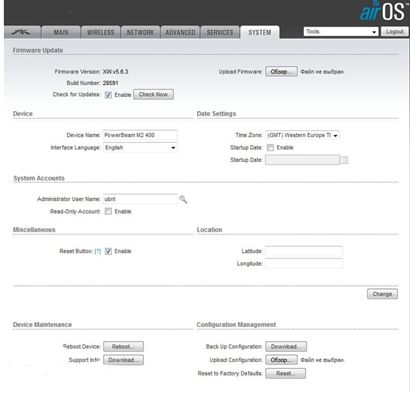The image size is (410, 399).
Task: Open the Time Zone dropdown
Action: pos(302,135)
